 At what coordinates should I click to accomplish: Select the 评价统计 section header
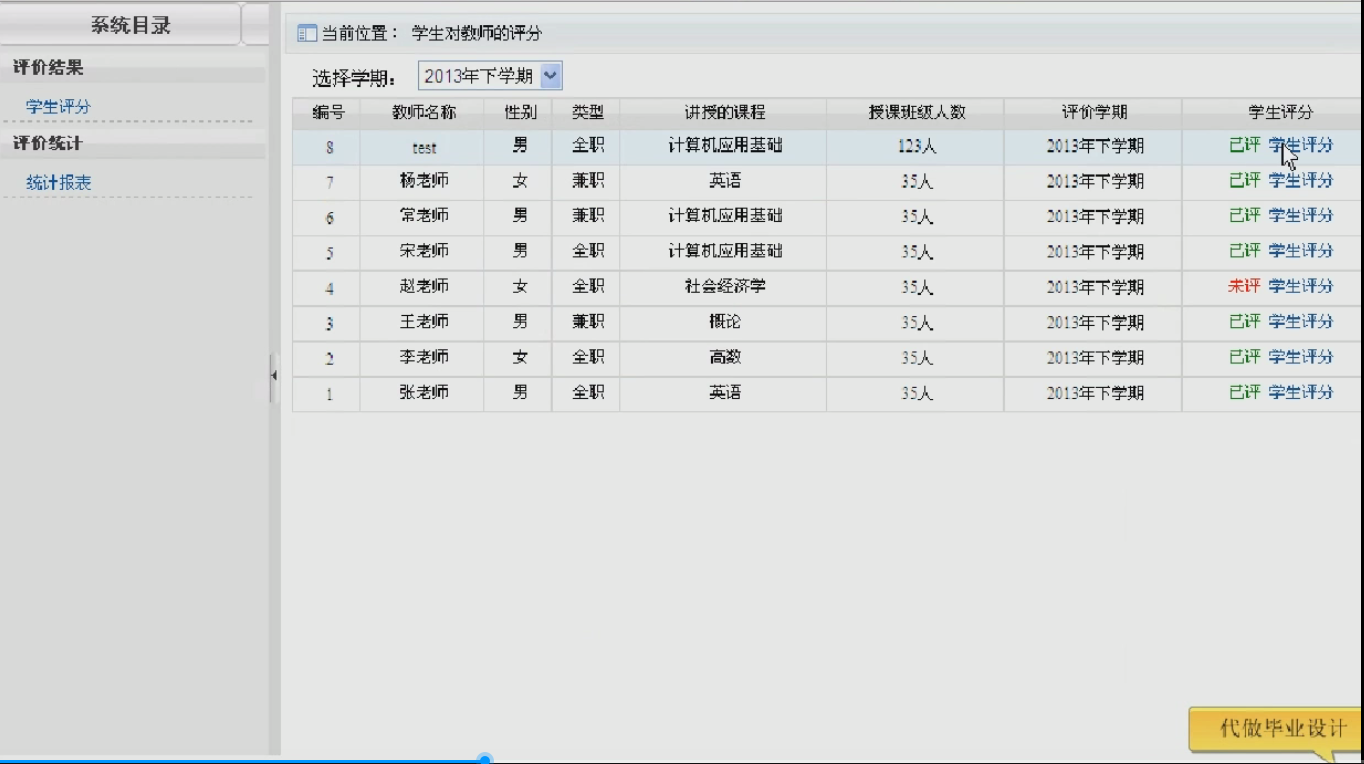[x=48, y=143]
